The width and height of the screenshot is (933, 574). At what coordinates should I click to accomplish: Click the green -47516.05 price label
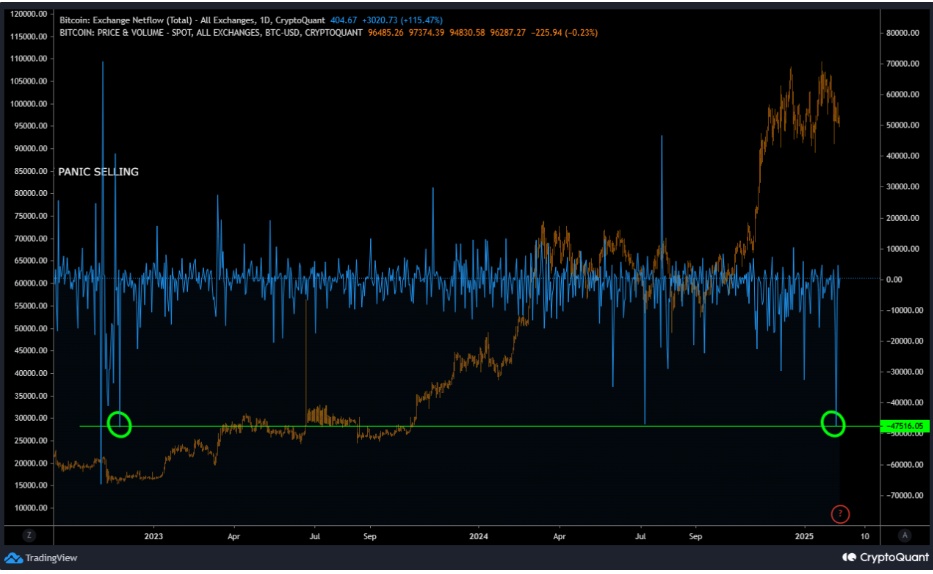point(904,426)
